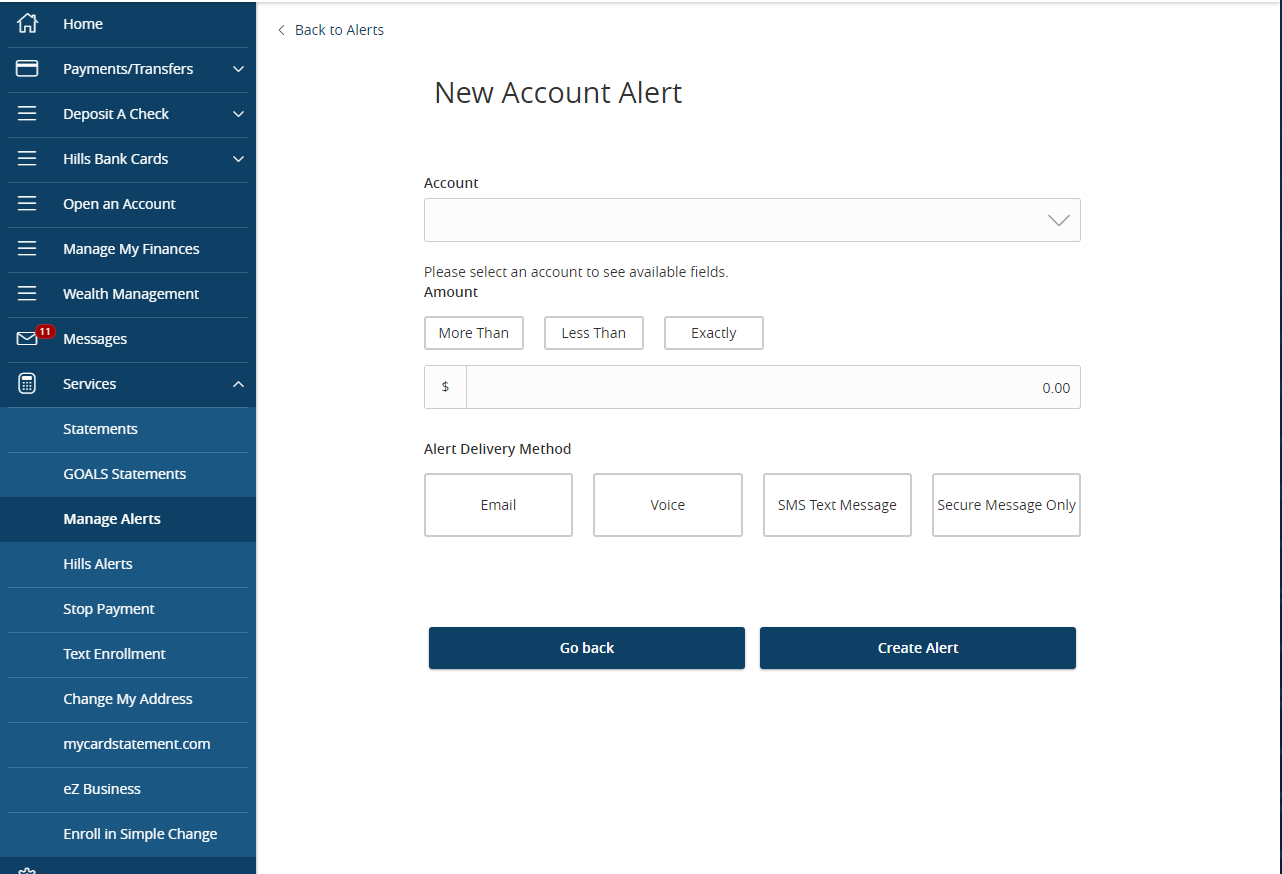Open eZ Business menu item
This screenshot has width=1282, height=874.
coord(128,789)
